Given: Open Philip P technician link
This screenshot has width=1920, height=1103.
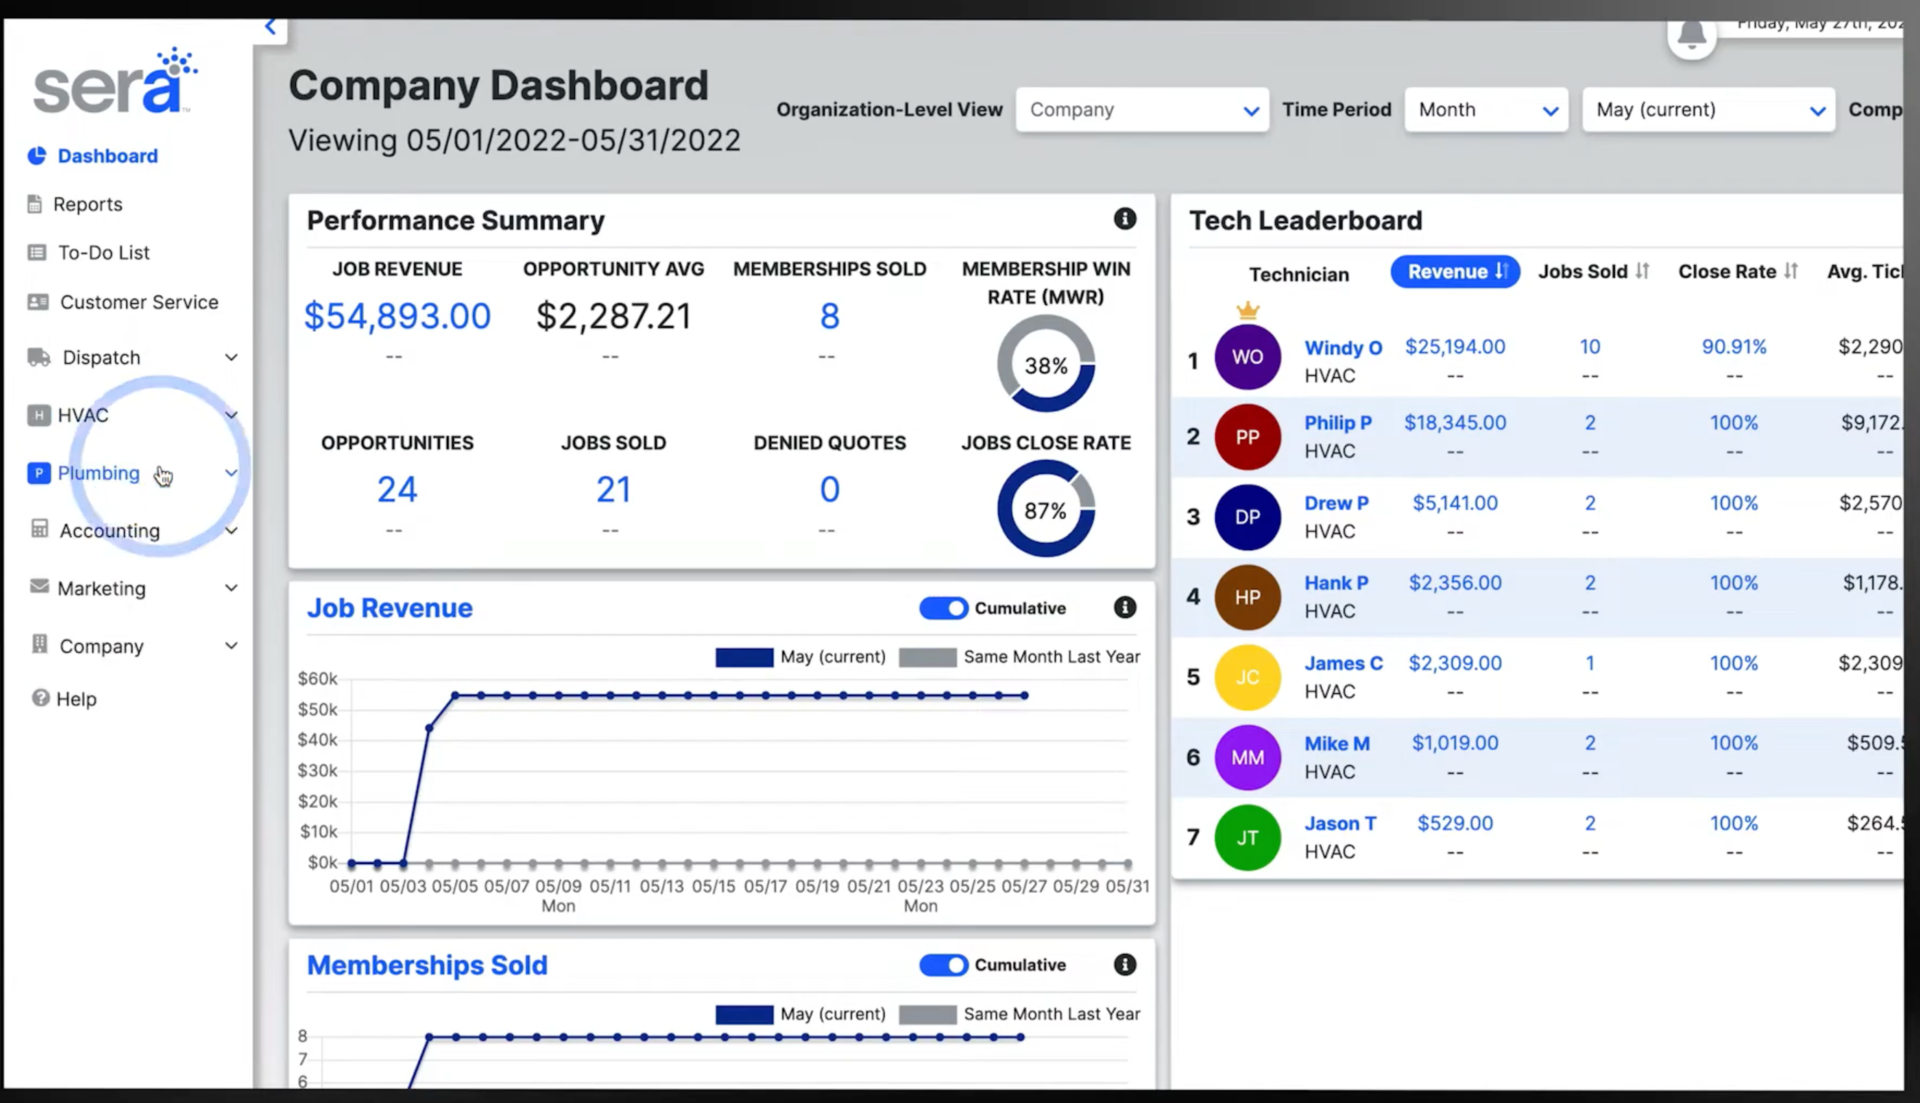Looking at the screenshot, I should point(1337,423).
